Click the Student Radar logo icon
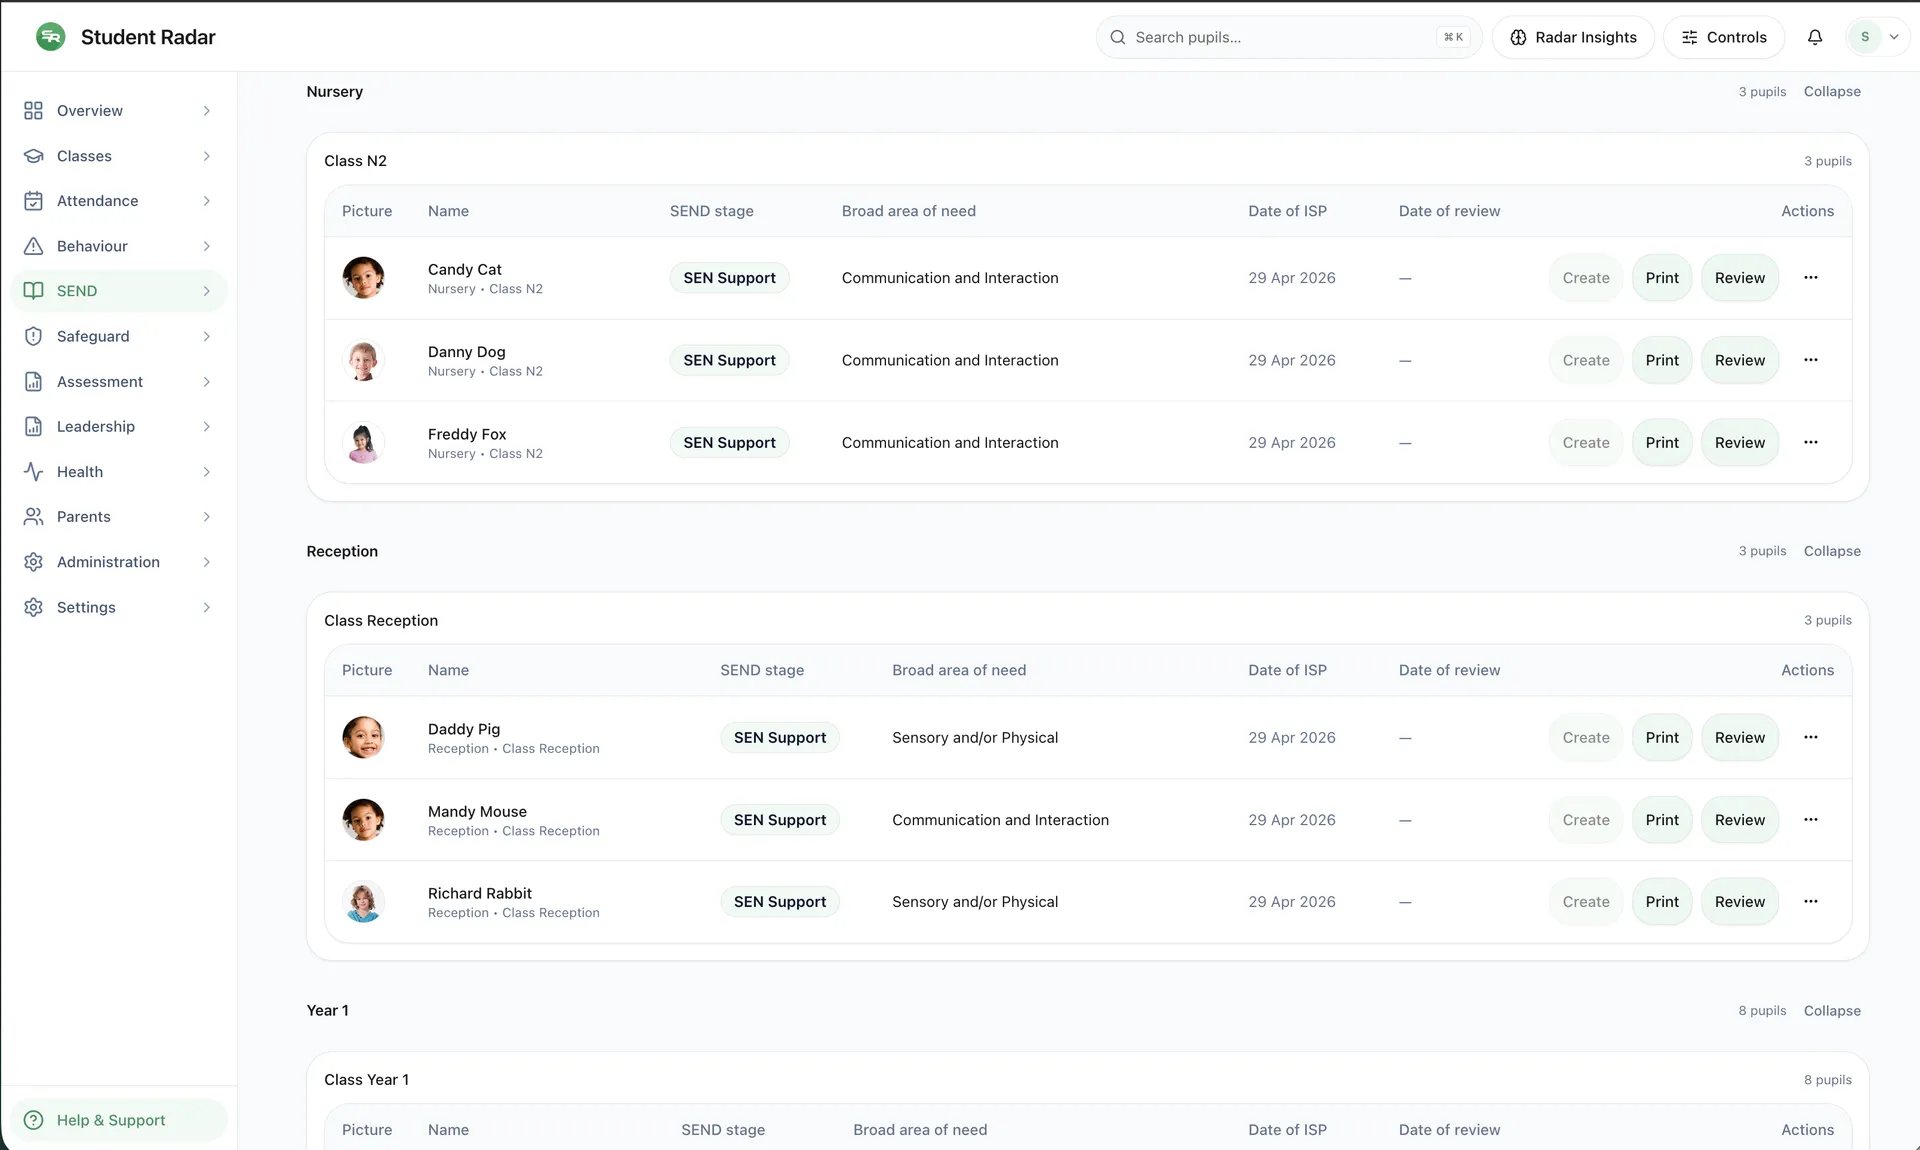Screen dimensions: 1920x1150 click(x=51, y=37)
